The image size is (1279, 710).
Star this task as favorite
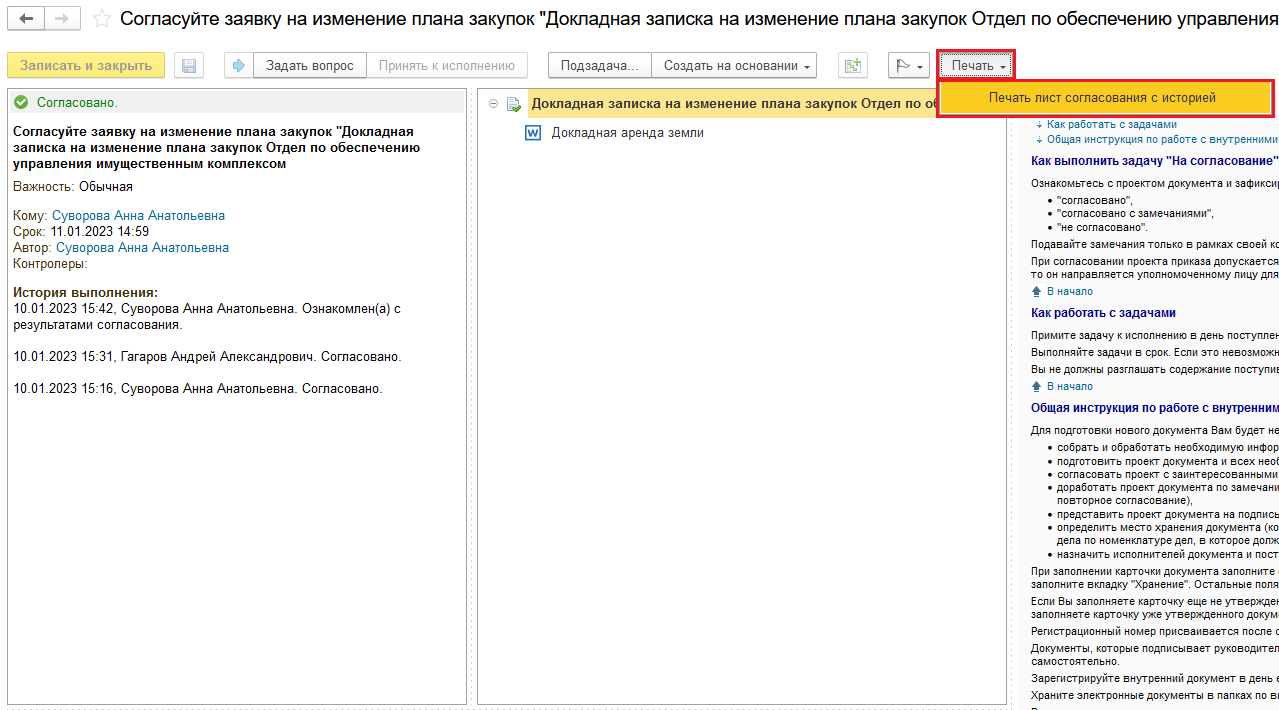pyautogui.click(x=101, y=19)
